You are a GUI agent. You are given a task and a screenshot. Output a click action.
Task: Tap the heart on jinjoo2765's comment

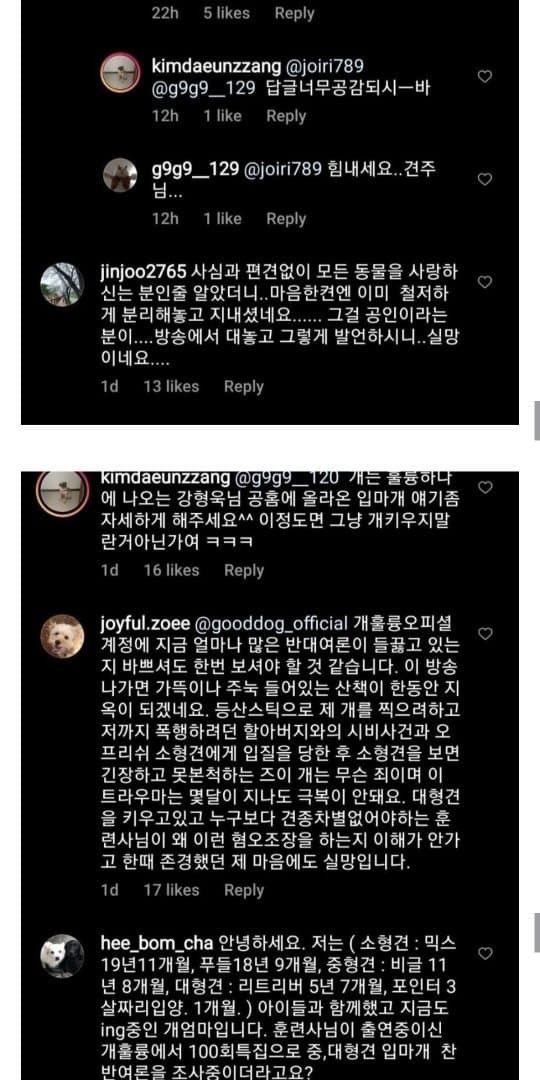(485, 282)
